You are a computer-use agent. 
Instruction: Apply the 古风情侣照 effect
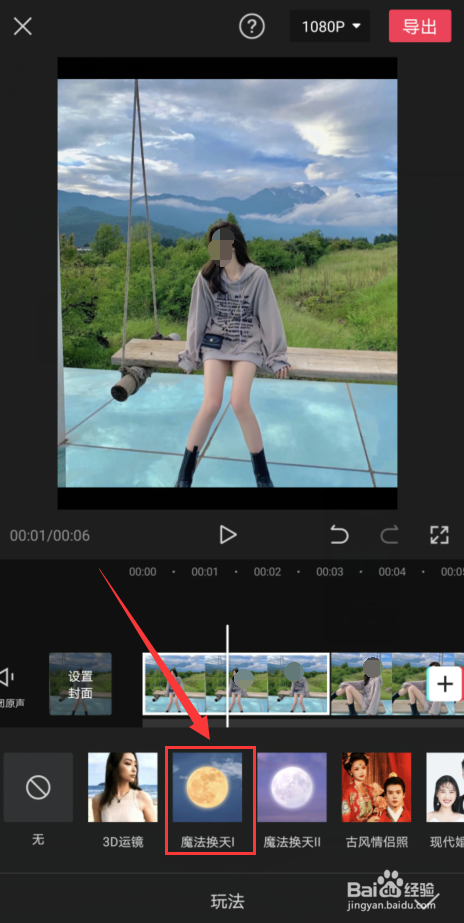coord(377,800)
